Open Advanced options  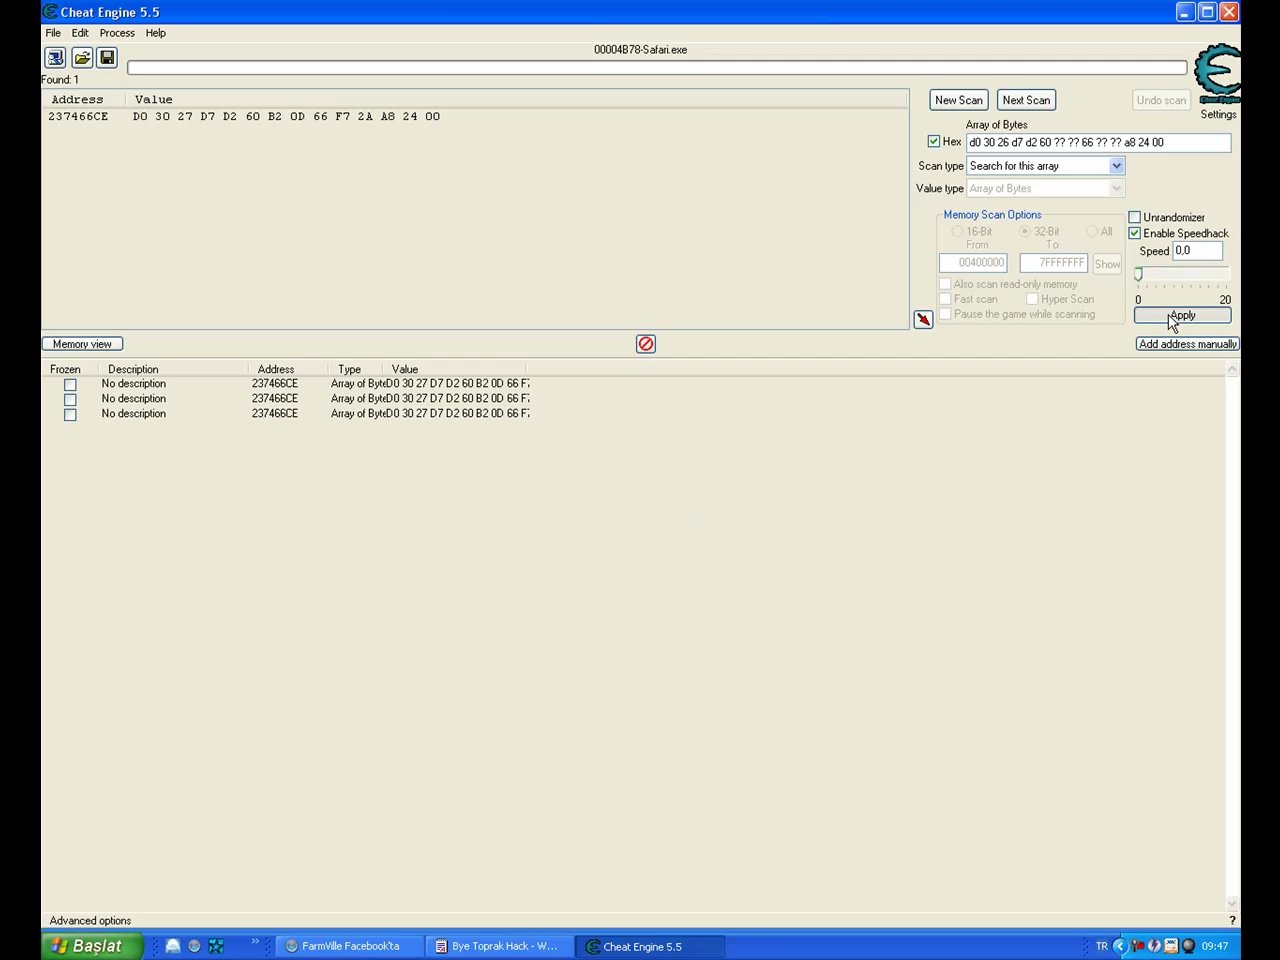click(90, 920)
